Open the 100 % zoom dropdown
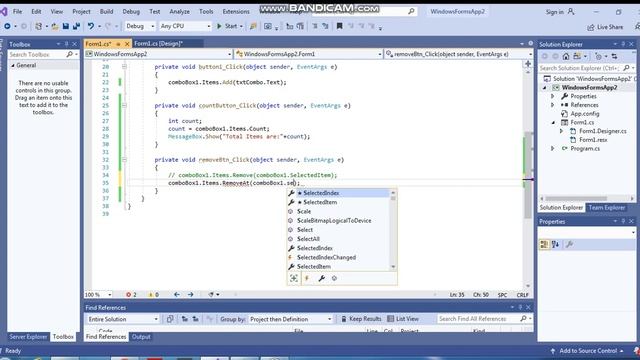 coord(98,294)
